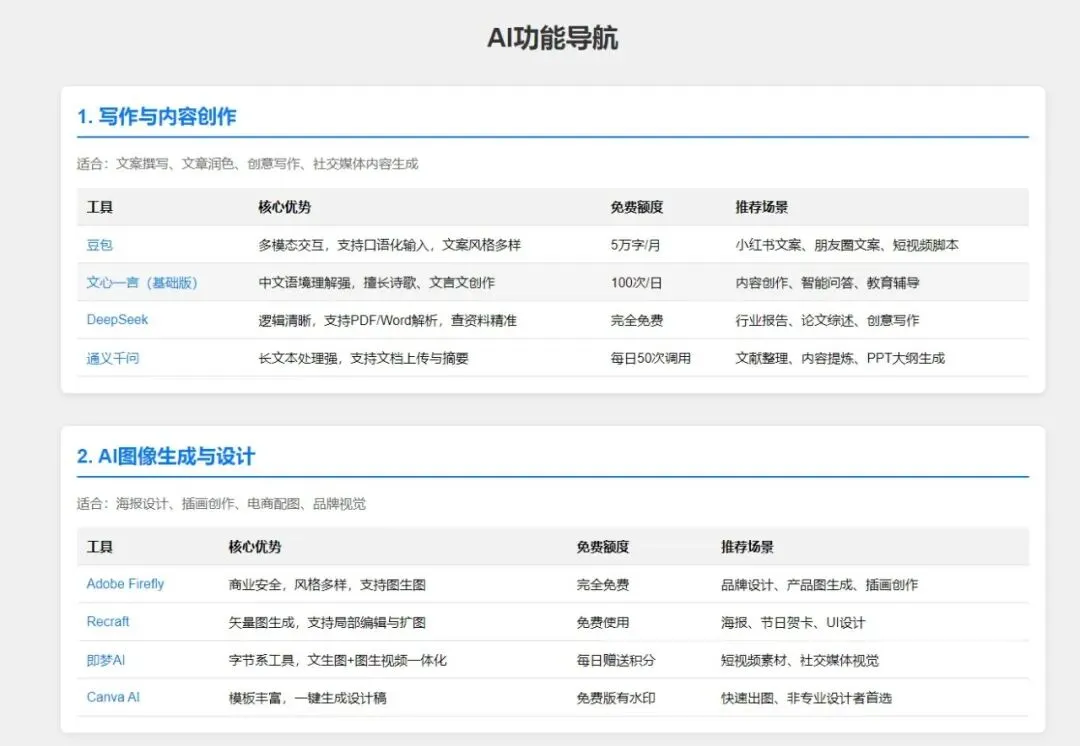Click 工具 header in image design table
Screen dimensions: 1080x746
click(100, 547)
